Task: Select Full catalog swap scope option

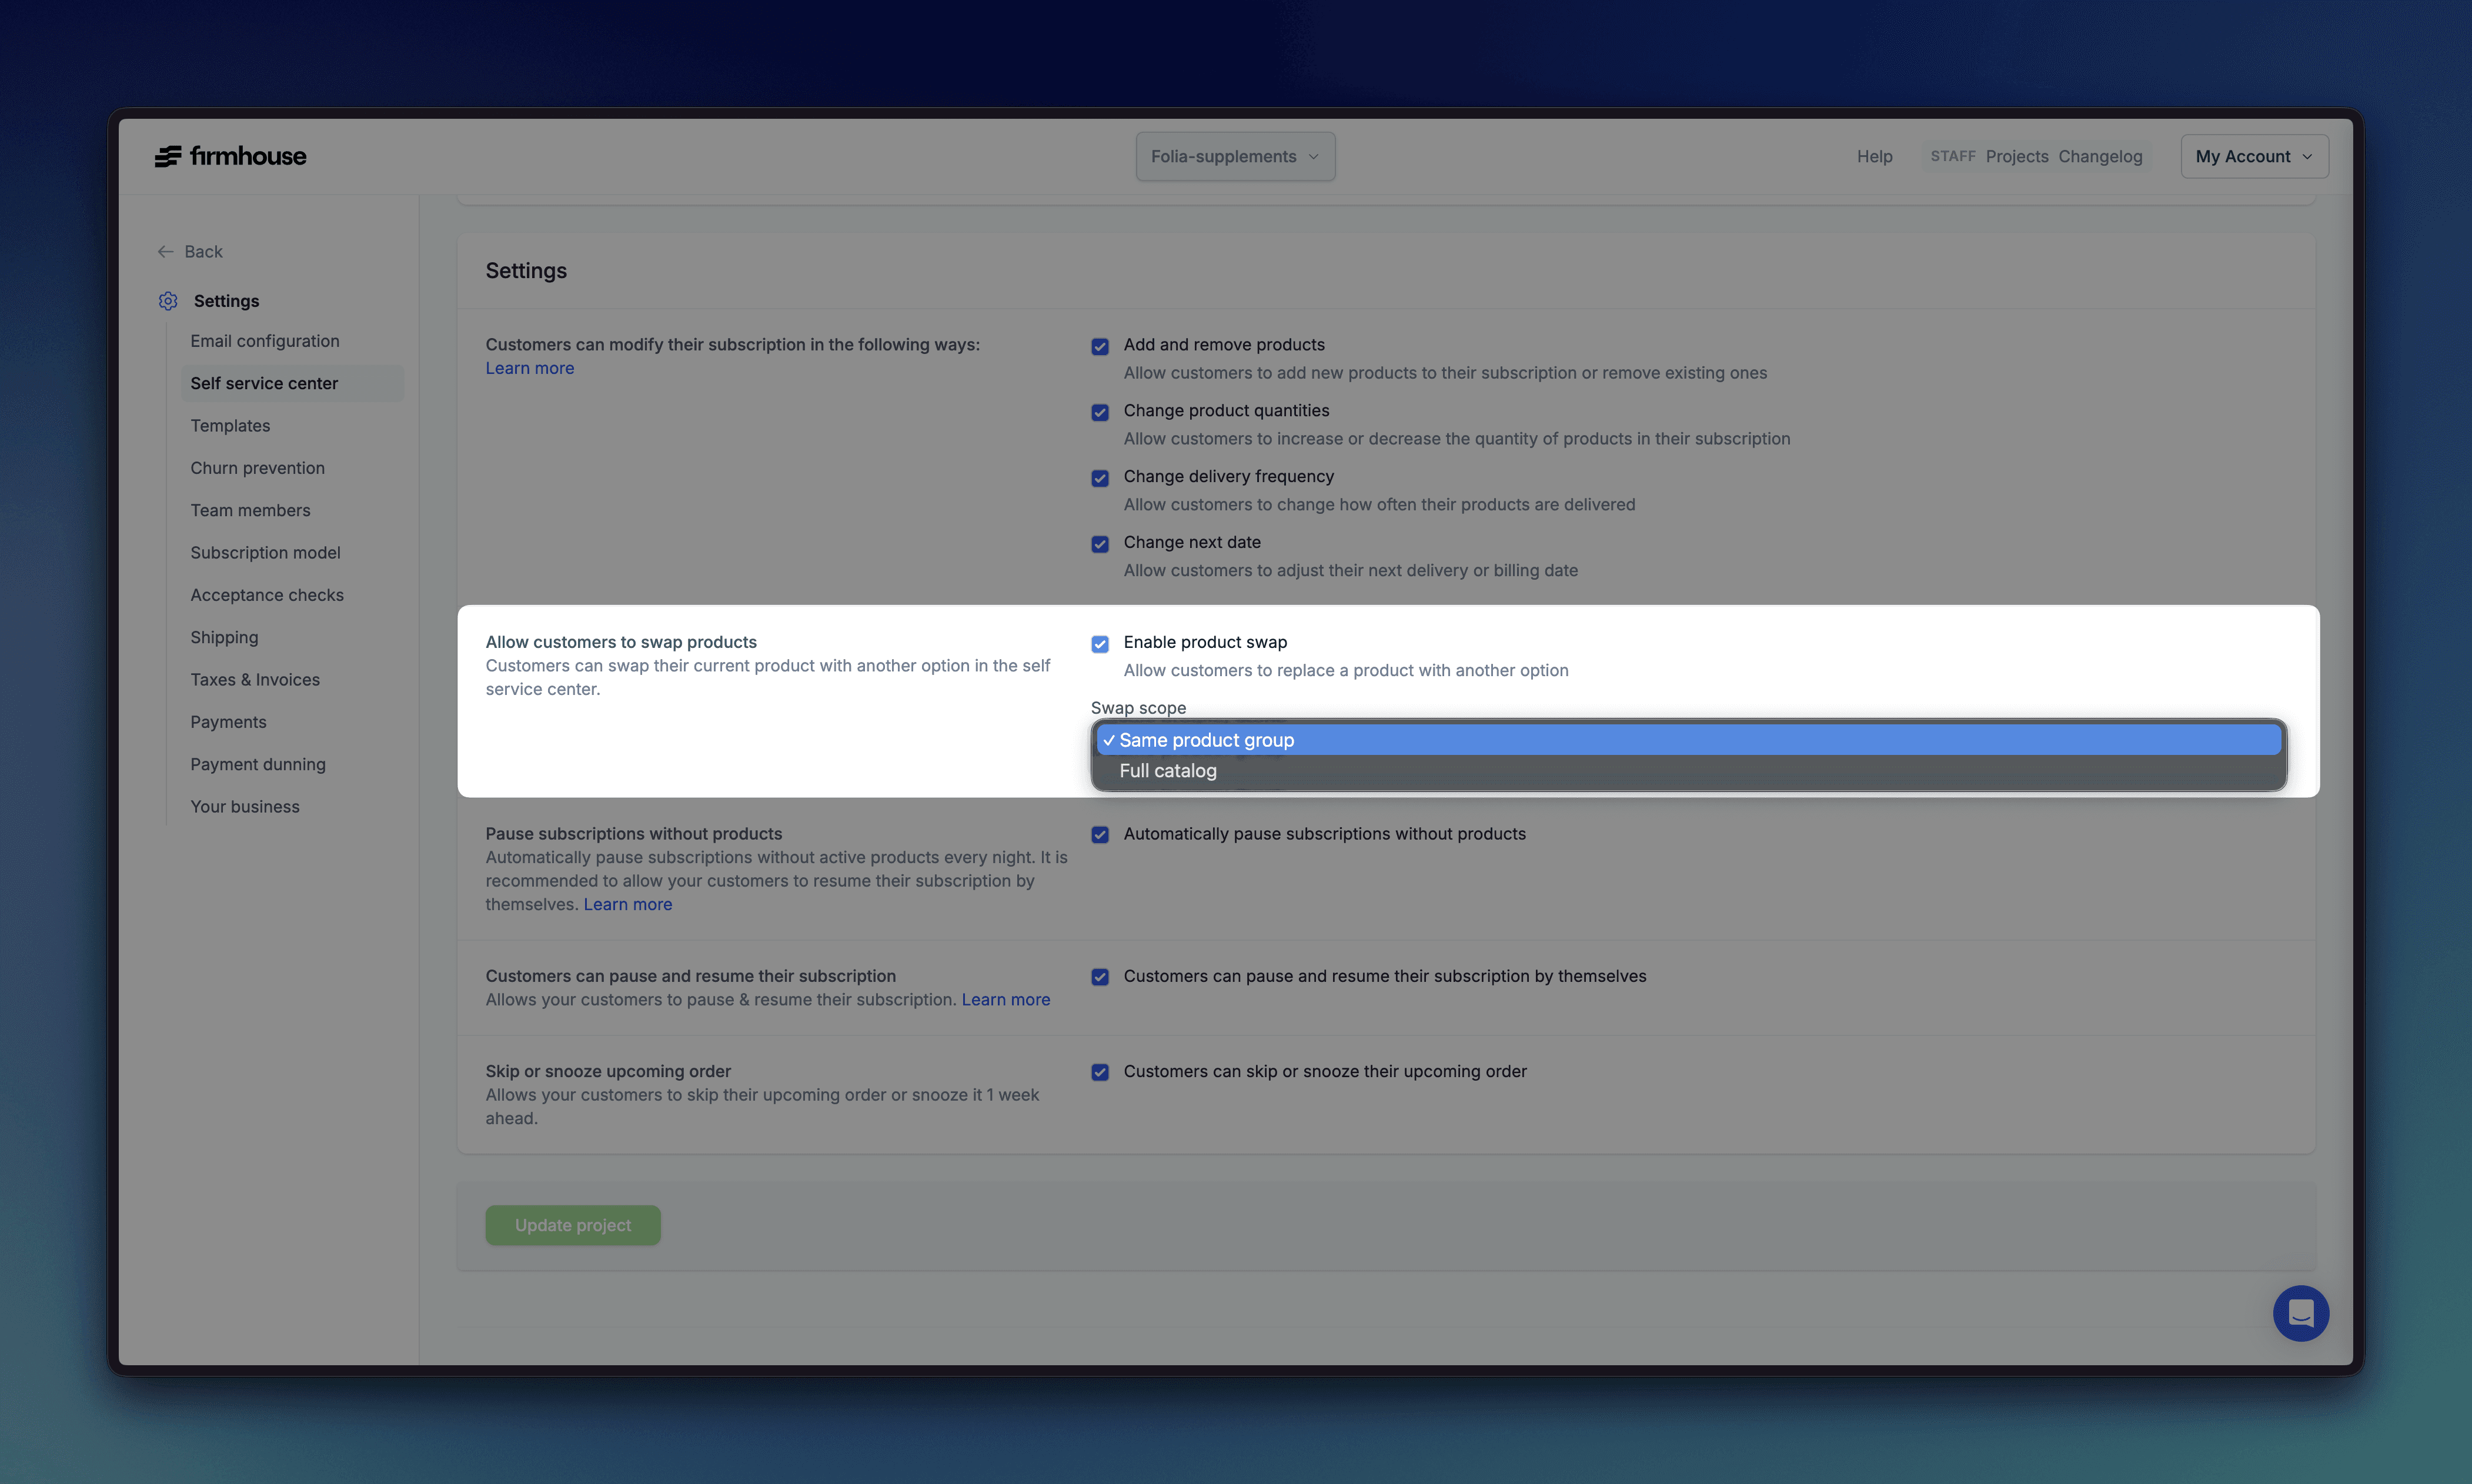Action: point(1168,771)
